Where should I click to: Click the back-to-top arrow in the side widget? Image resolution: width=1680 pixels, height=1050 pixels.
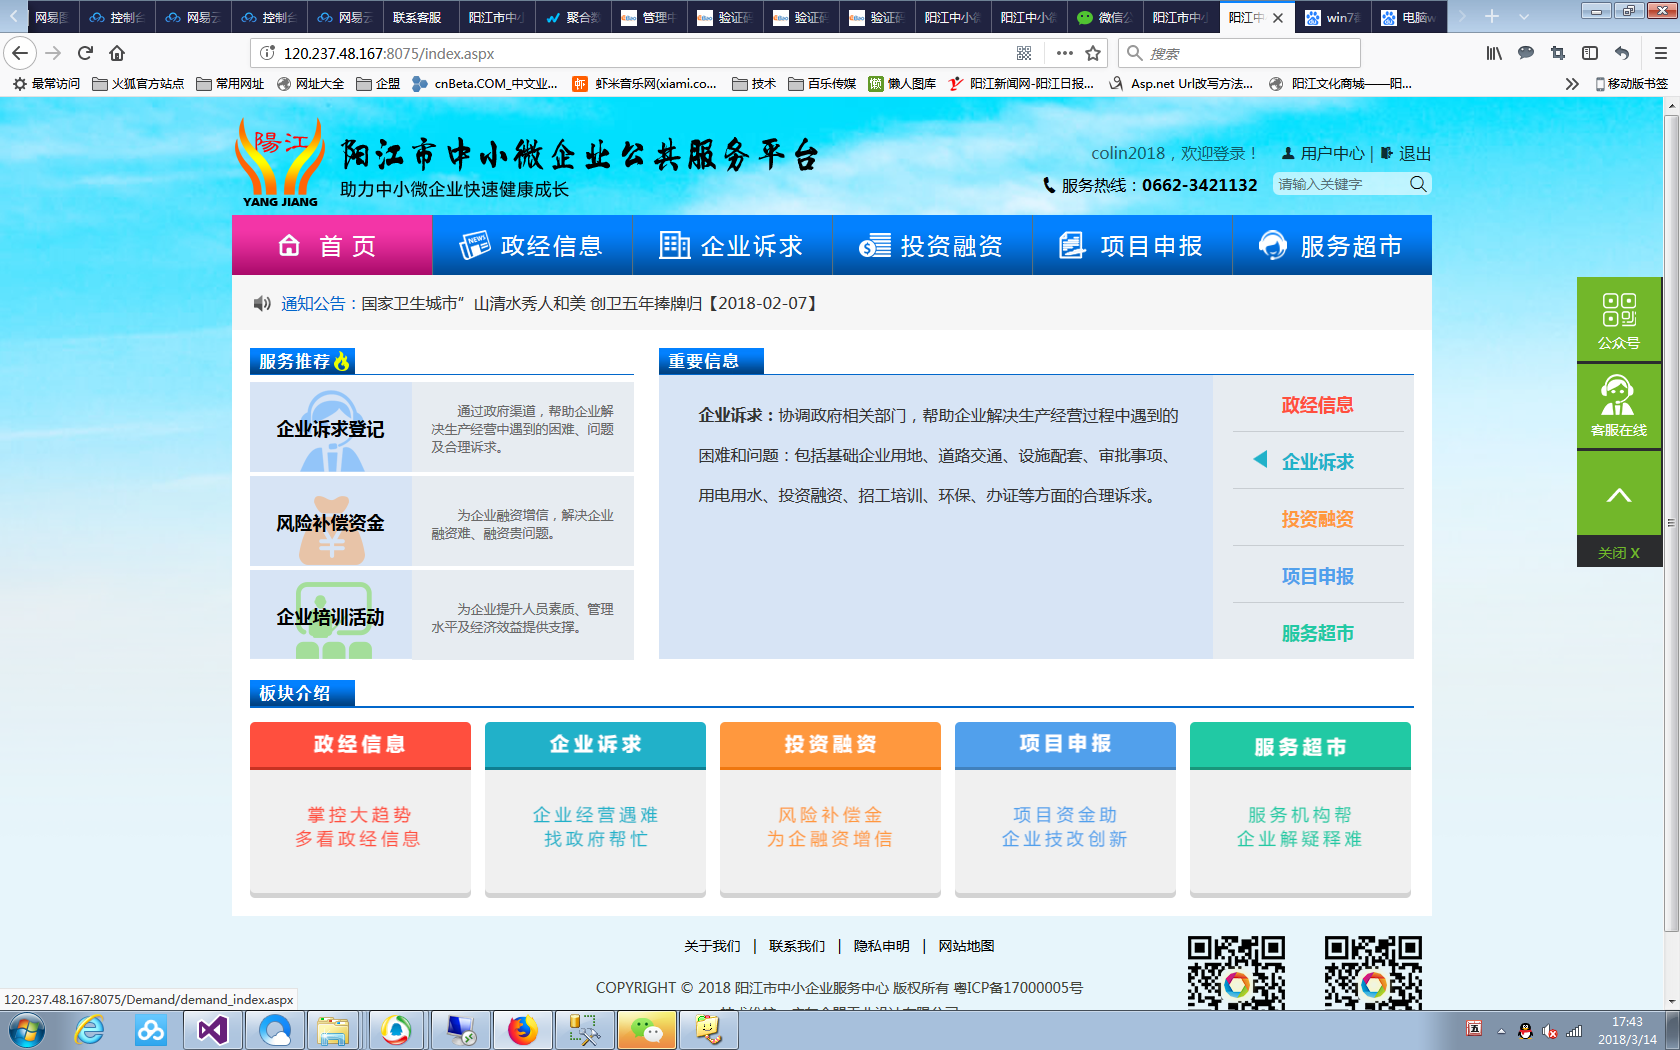pos(1618,495)
